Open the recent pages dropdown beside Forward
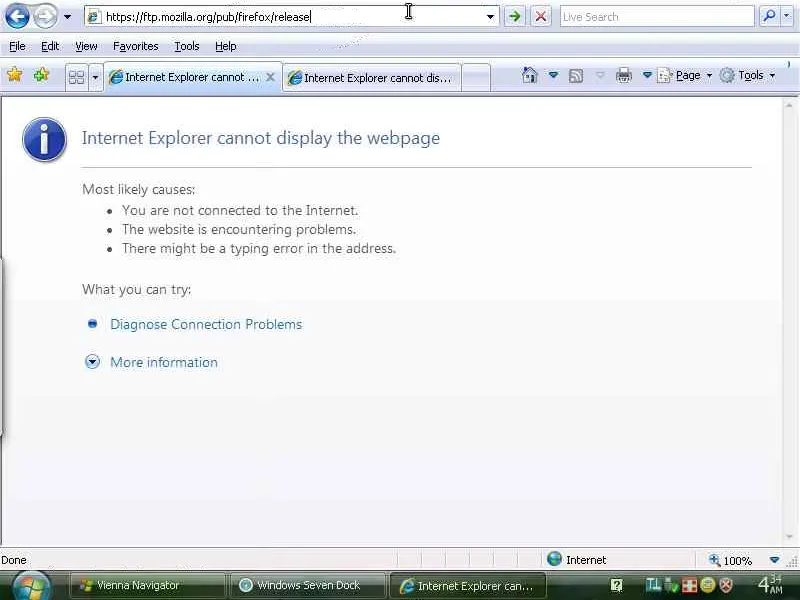 [67, 17]
